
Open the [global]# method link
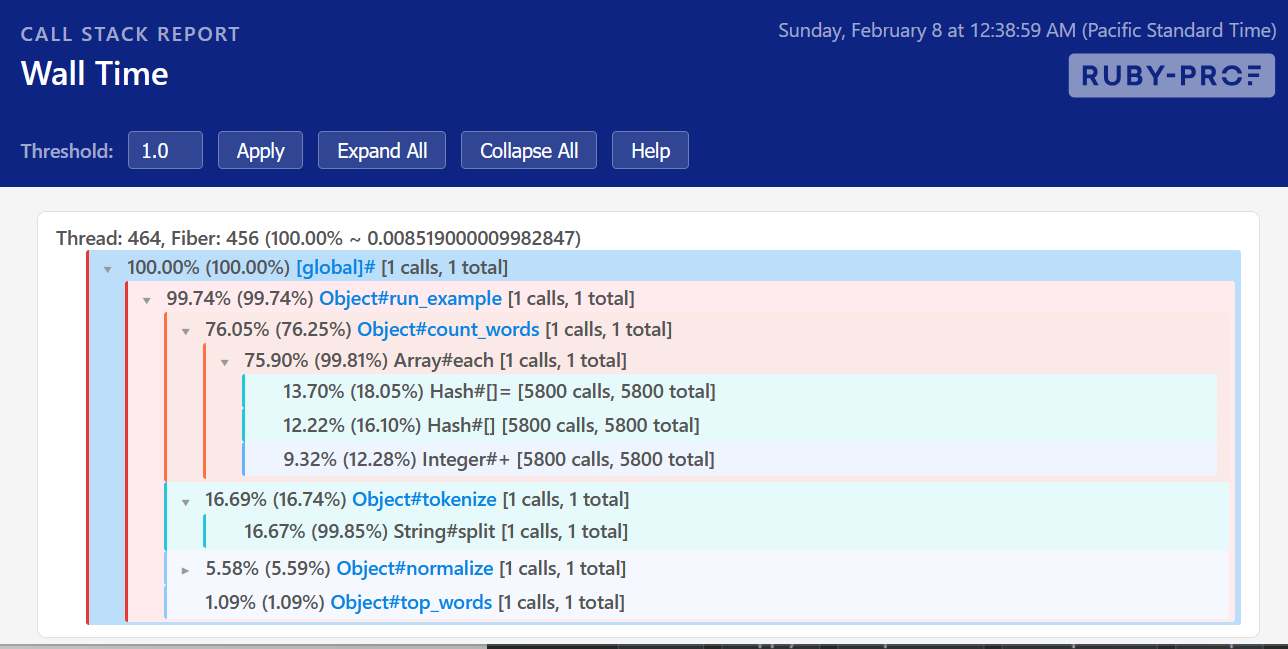click(x=334, y=267)
